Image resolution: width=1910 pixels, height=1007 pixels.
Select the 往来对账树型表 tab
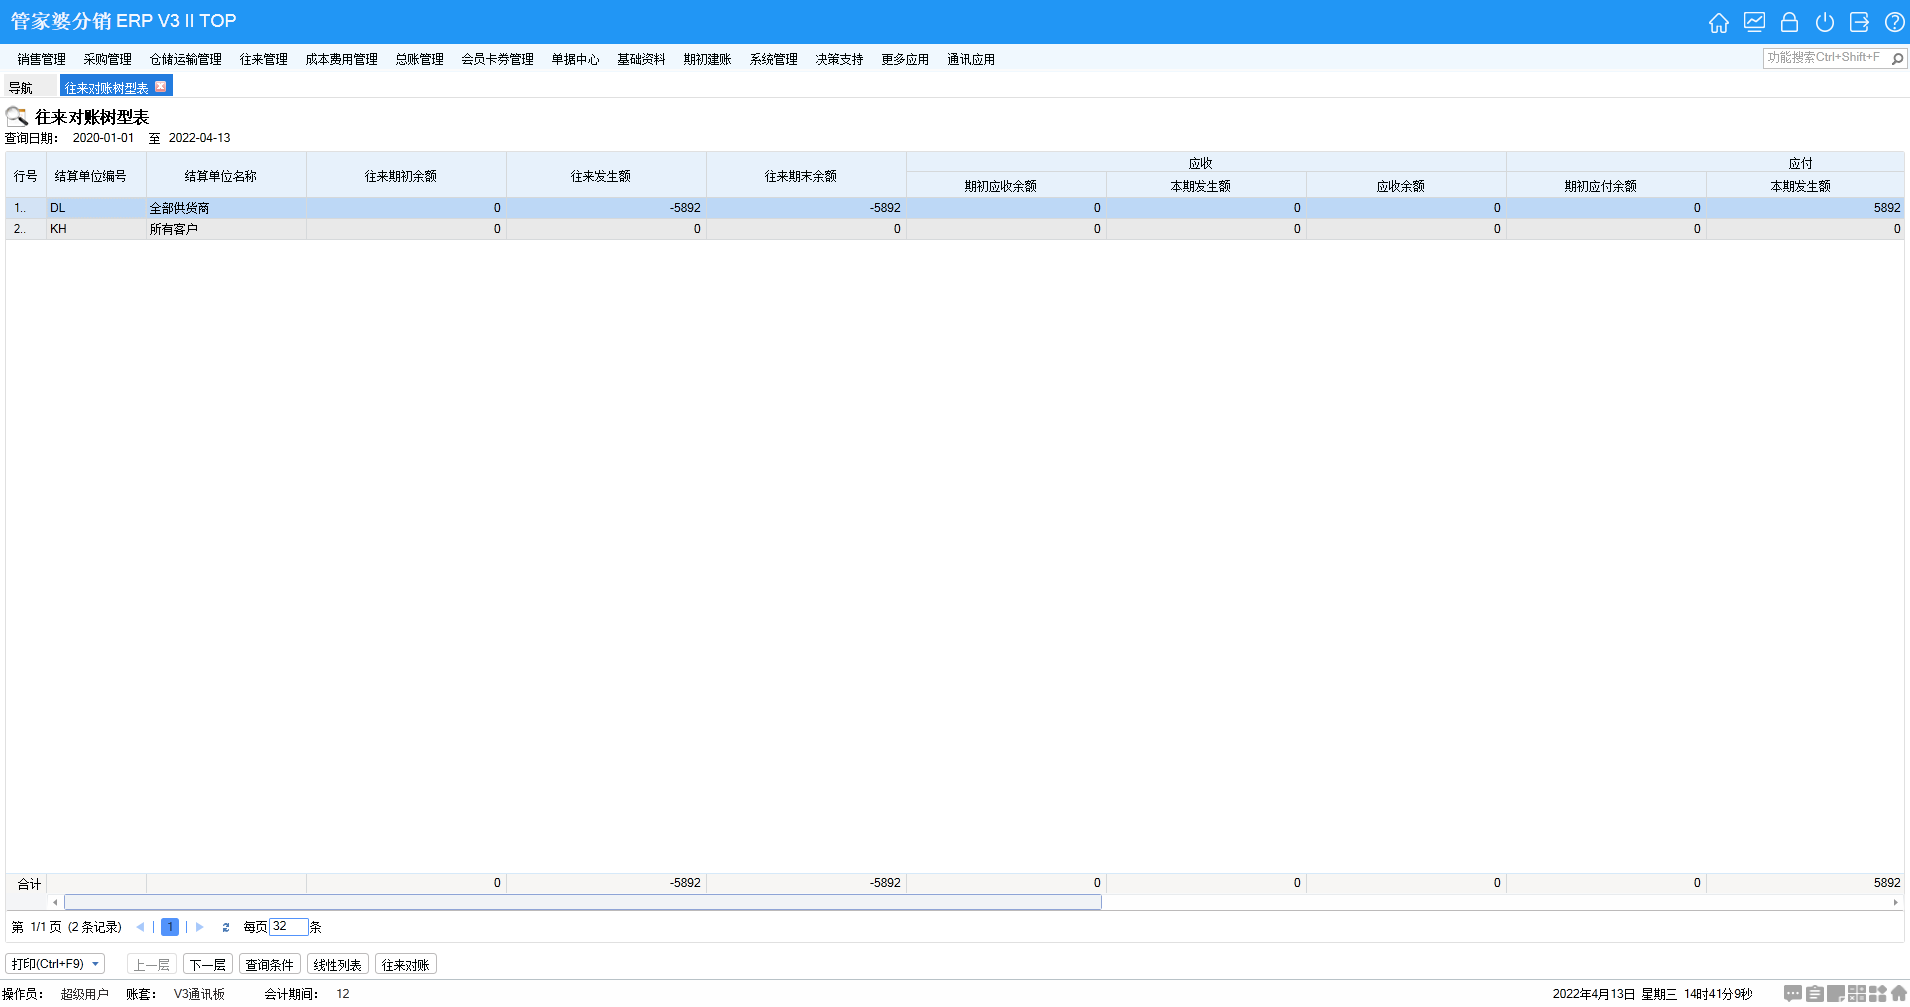(x=106, y=87)
